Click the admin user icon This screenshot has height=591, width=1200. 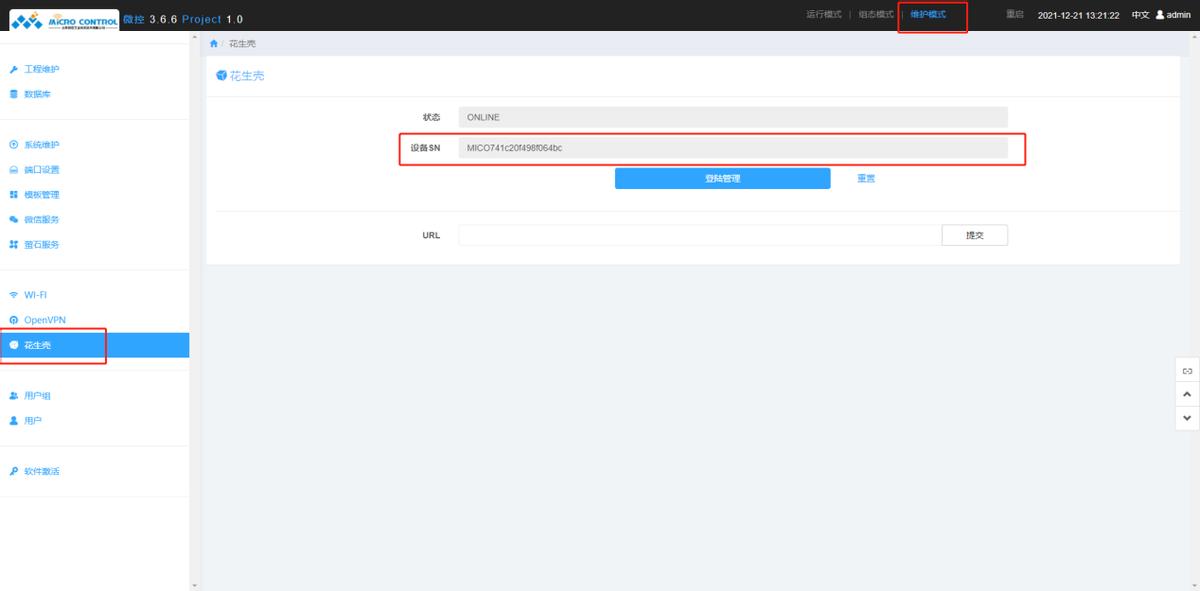[x=1160, y=15]
